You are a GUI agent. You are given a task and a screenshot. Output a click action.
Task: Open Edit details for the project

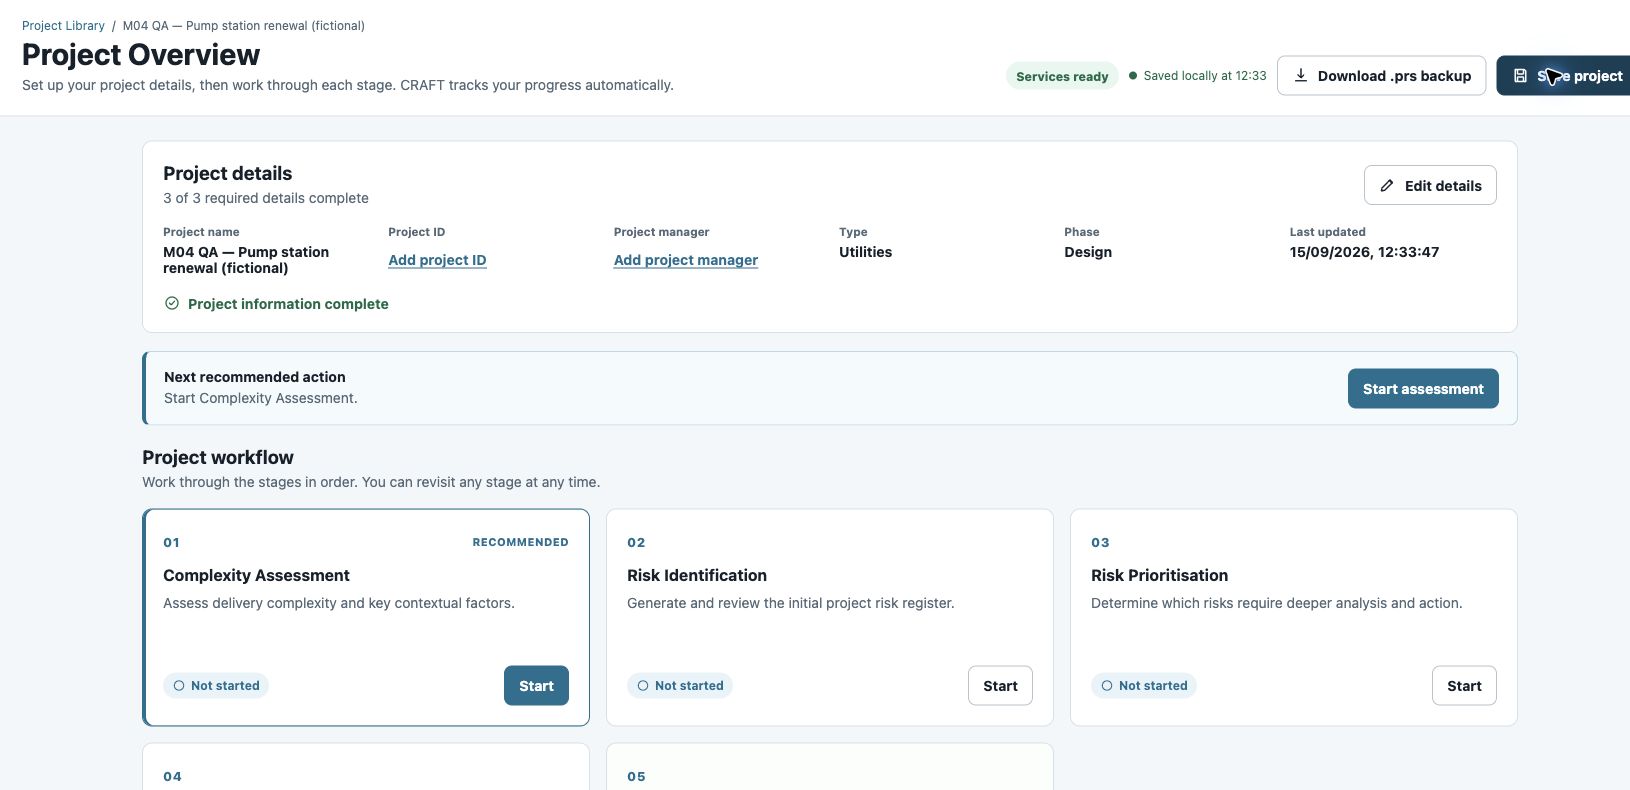(x=1430, y=186)
